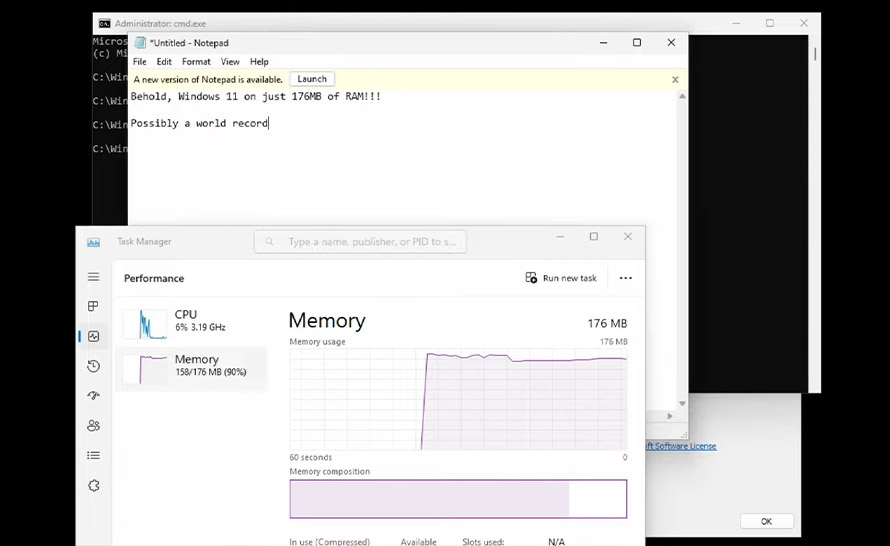Open Notepad Edit menu
This screenshot has width=890, height=546.
[164, 61]
